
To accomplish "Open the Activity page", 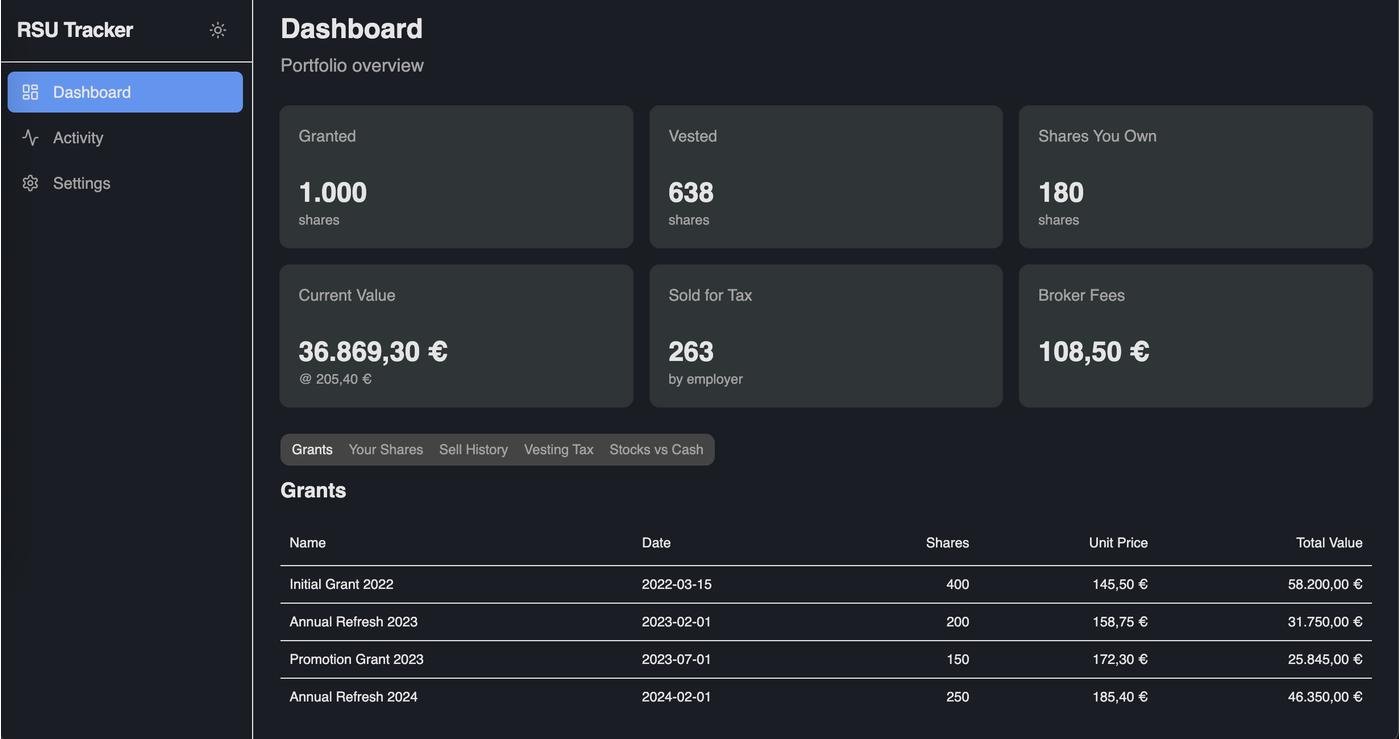I will click(78, 138).
